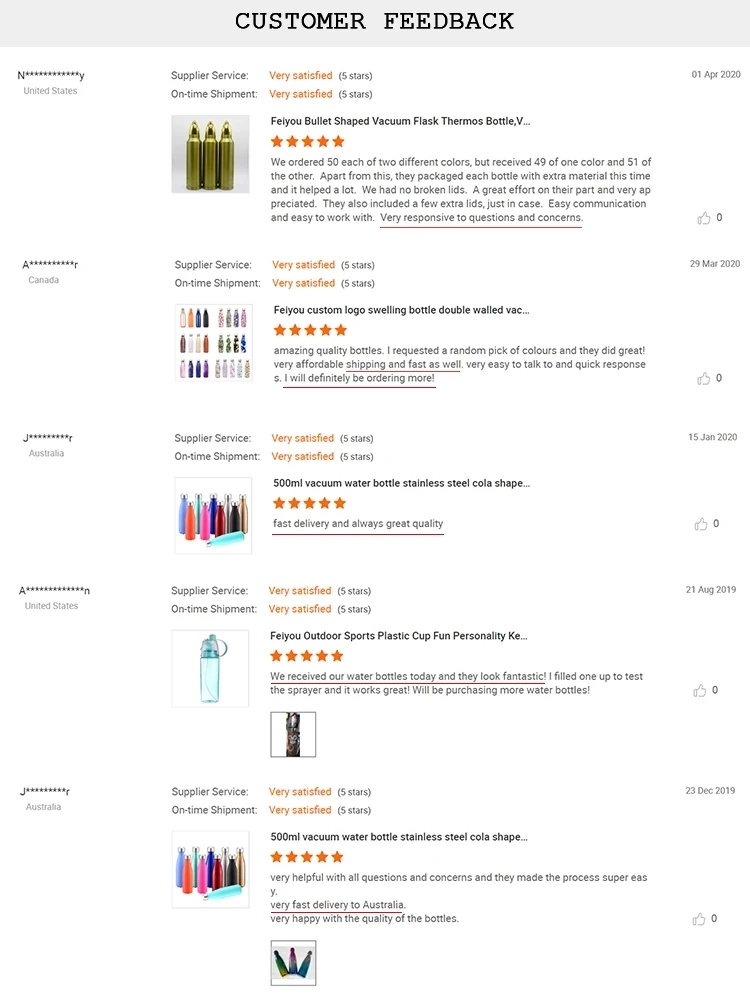
Task: Click thumbs-up on 15 Jan 2020 review
Action: (701, 524)
